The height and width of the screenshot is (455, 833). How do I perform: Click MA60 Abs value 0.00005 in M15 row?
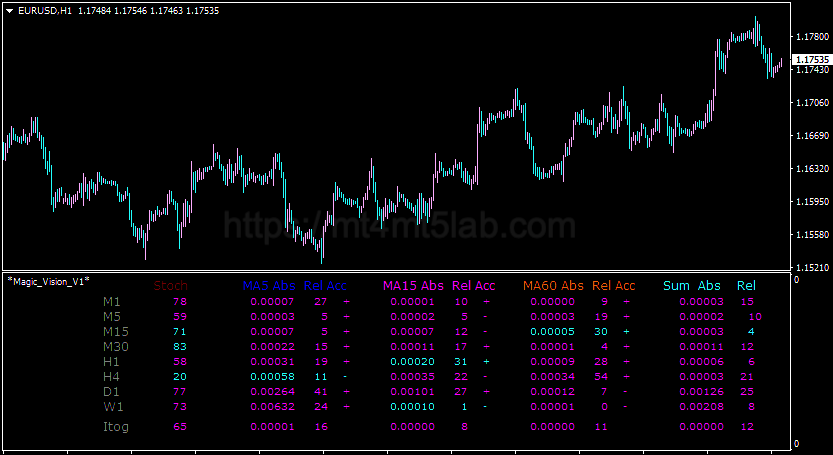[553, 332]
